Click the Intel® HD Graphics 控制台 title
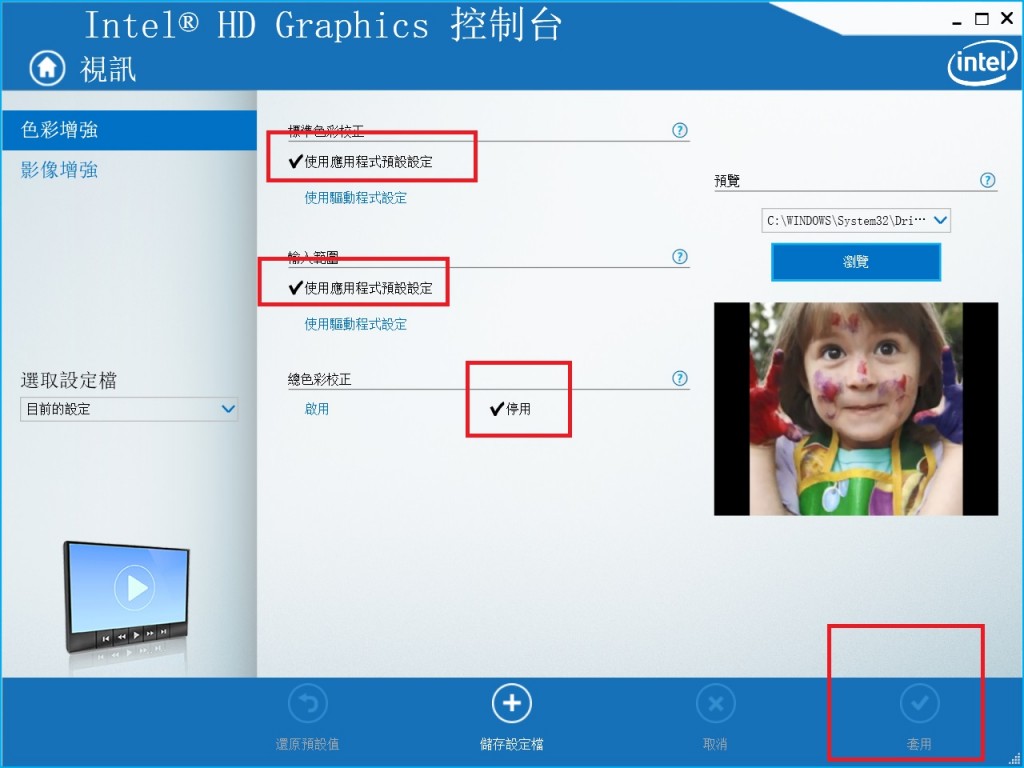This screenshot has height=768, width=1024. 323,26
